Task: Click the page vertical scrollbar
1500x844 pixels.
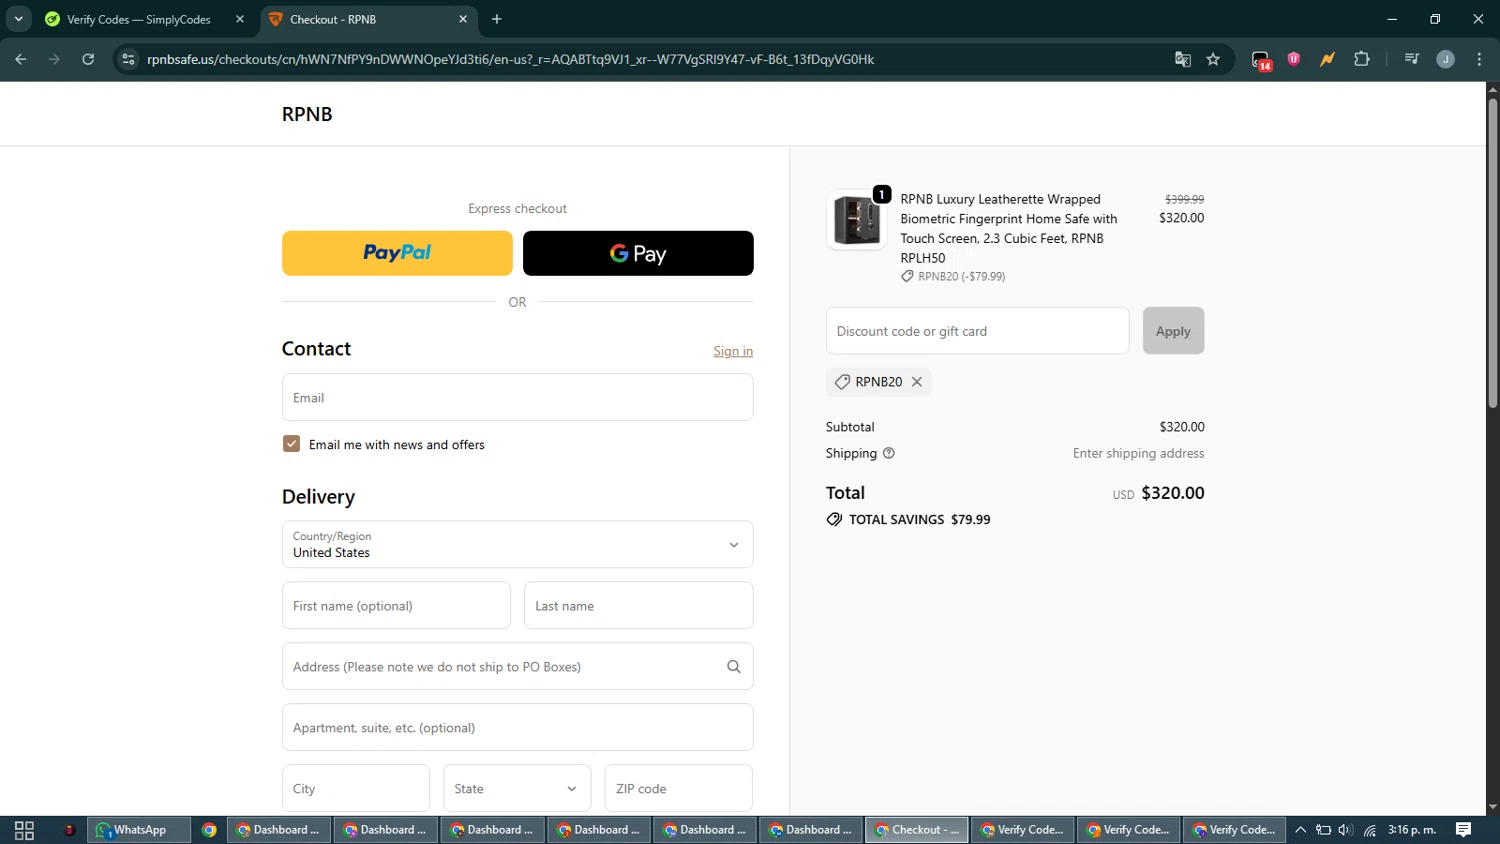Action: click(1492, 254)
